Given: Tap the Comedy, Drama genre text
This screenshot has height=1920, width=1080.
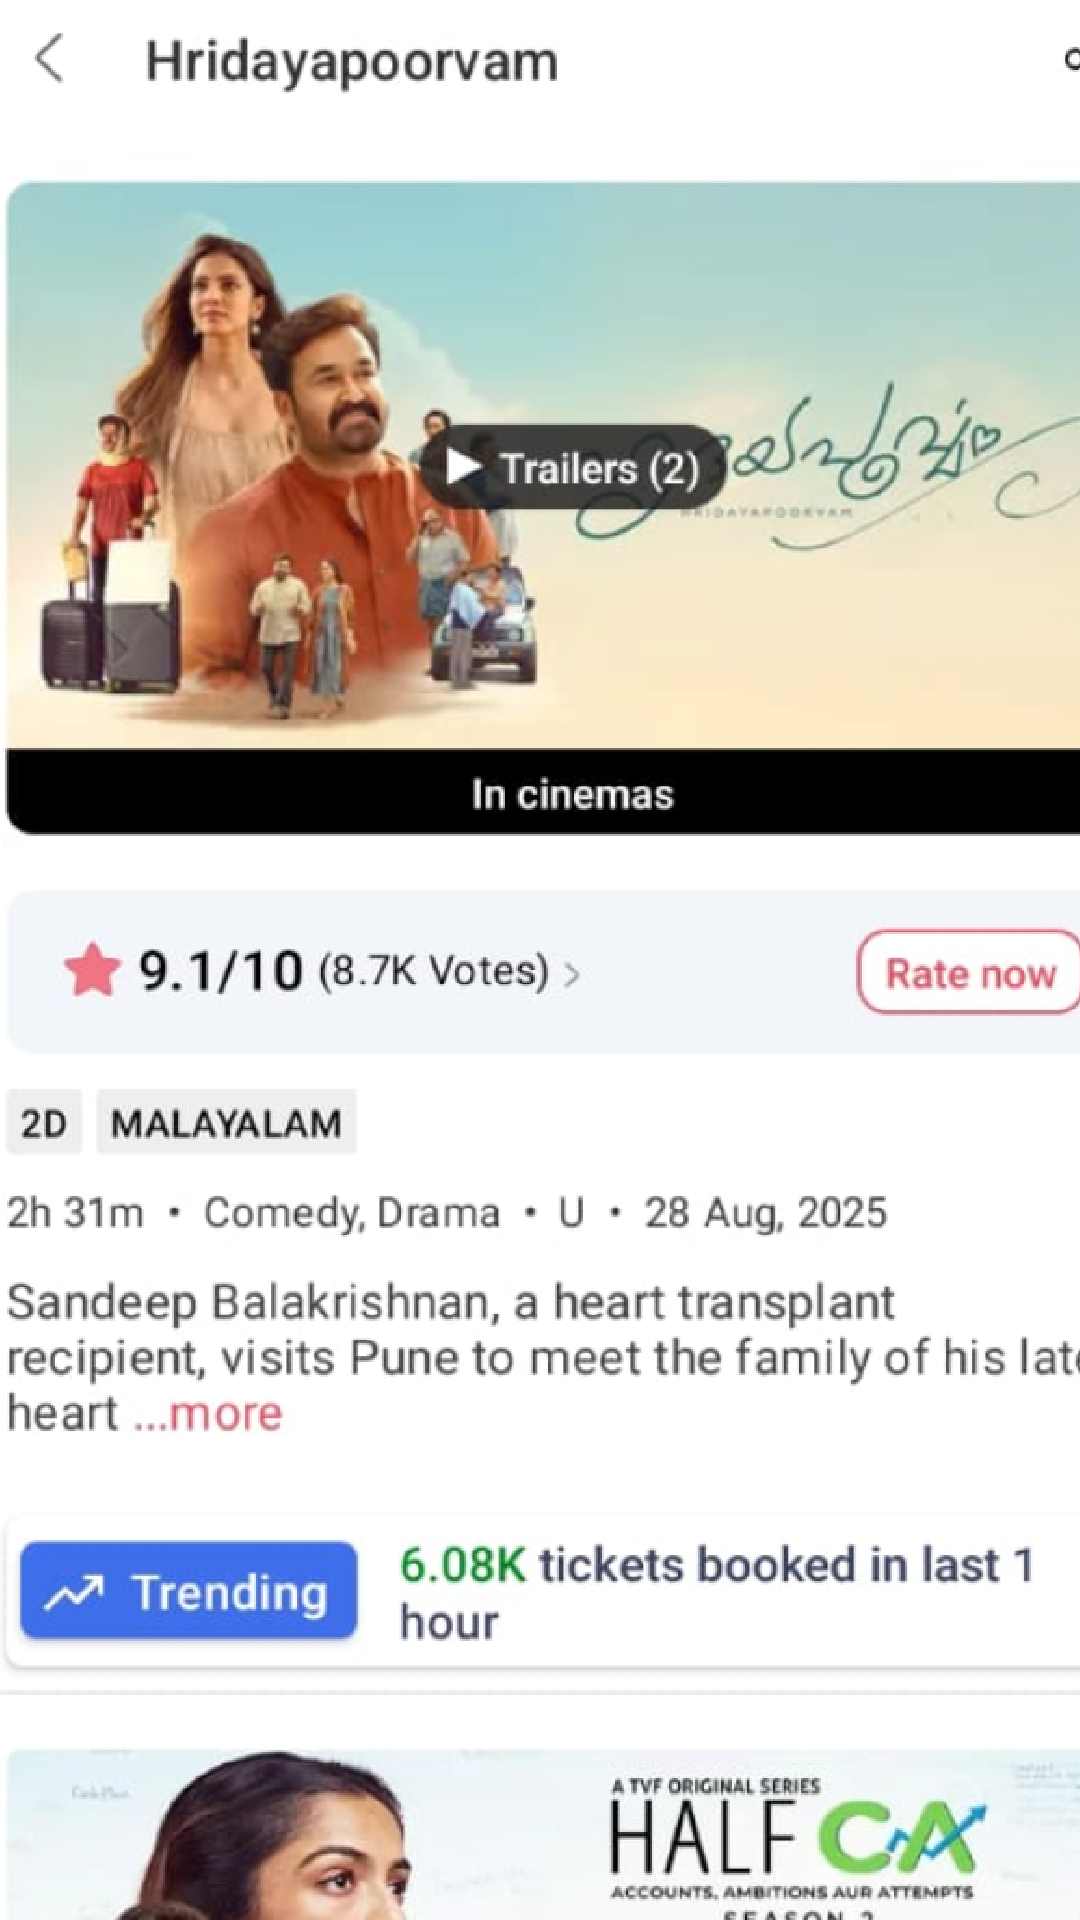Looking at the screenshot, I should coord(352,1213).
